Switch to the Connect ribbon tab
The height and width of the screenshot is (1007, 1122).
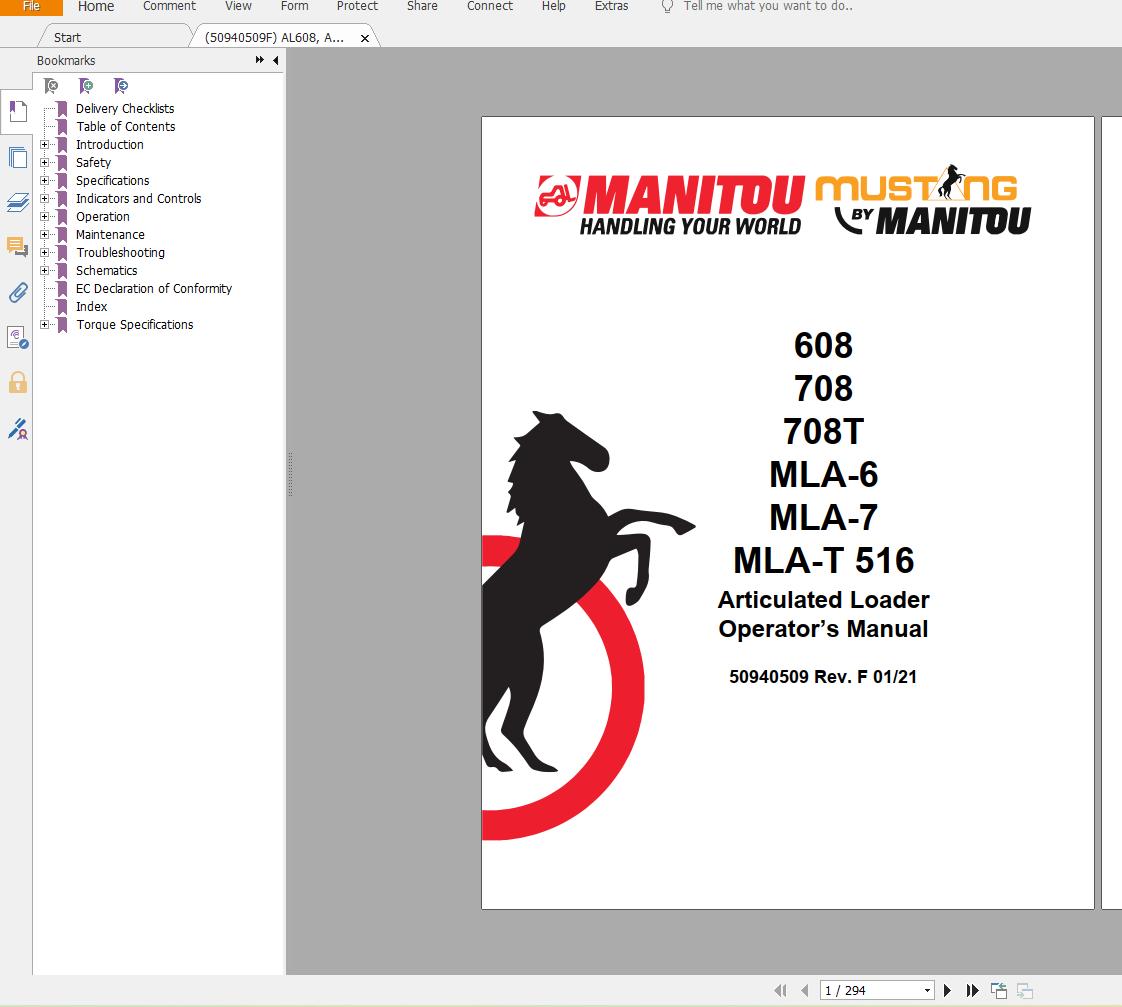pos(489,6)
